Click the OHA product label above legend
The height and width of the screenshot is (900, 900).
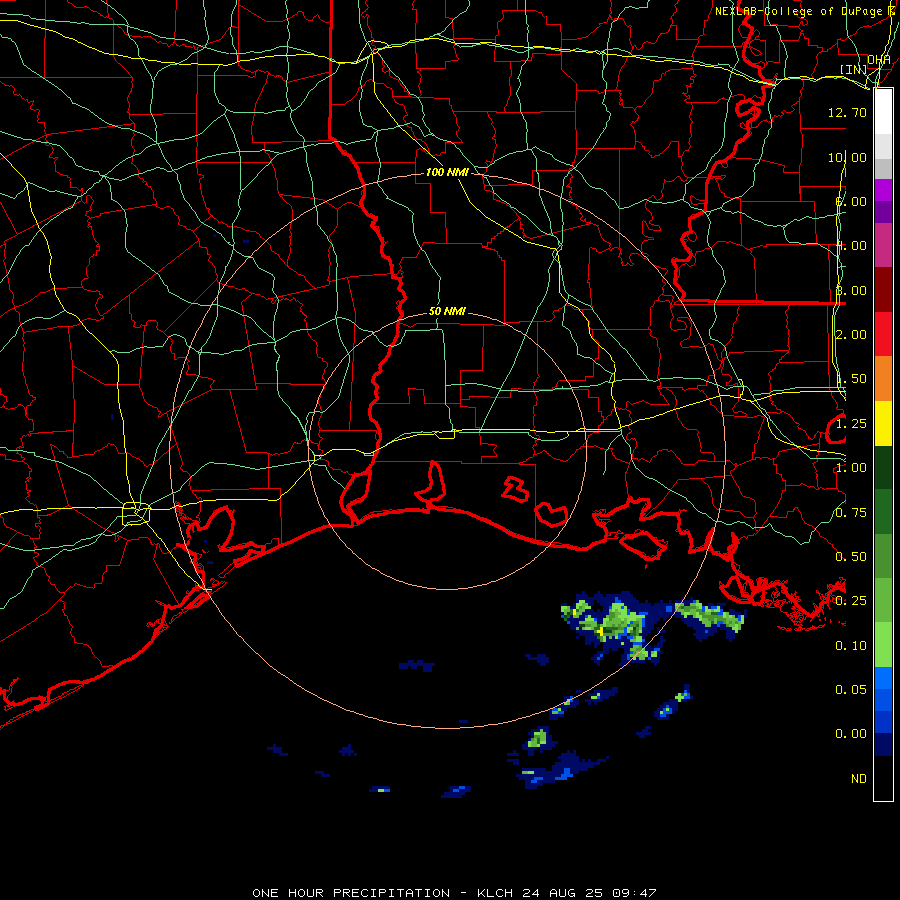[878, 60]
